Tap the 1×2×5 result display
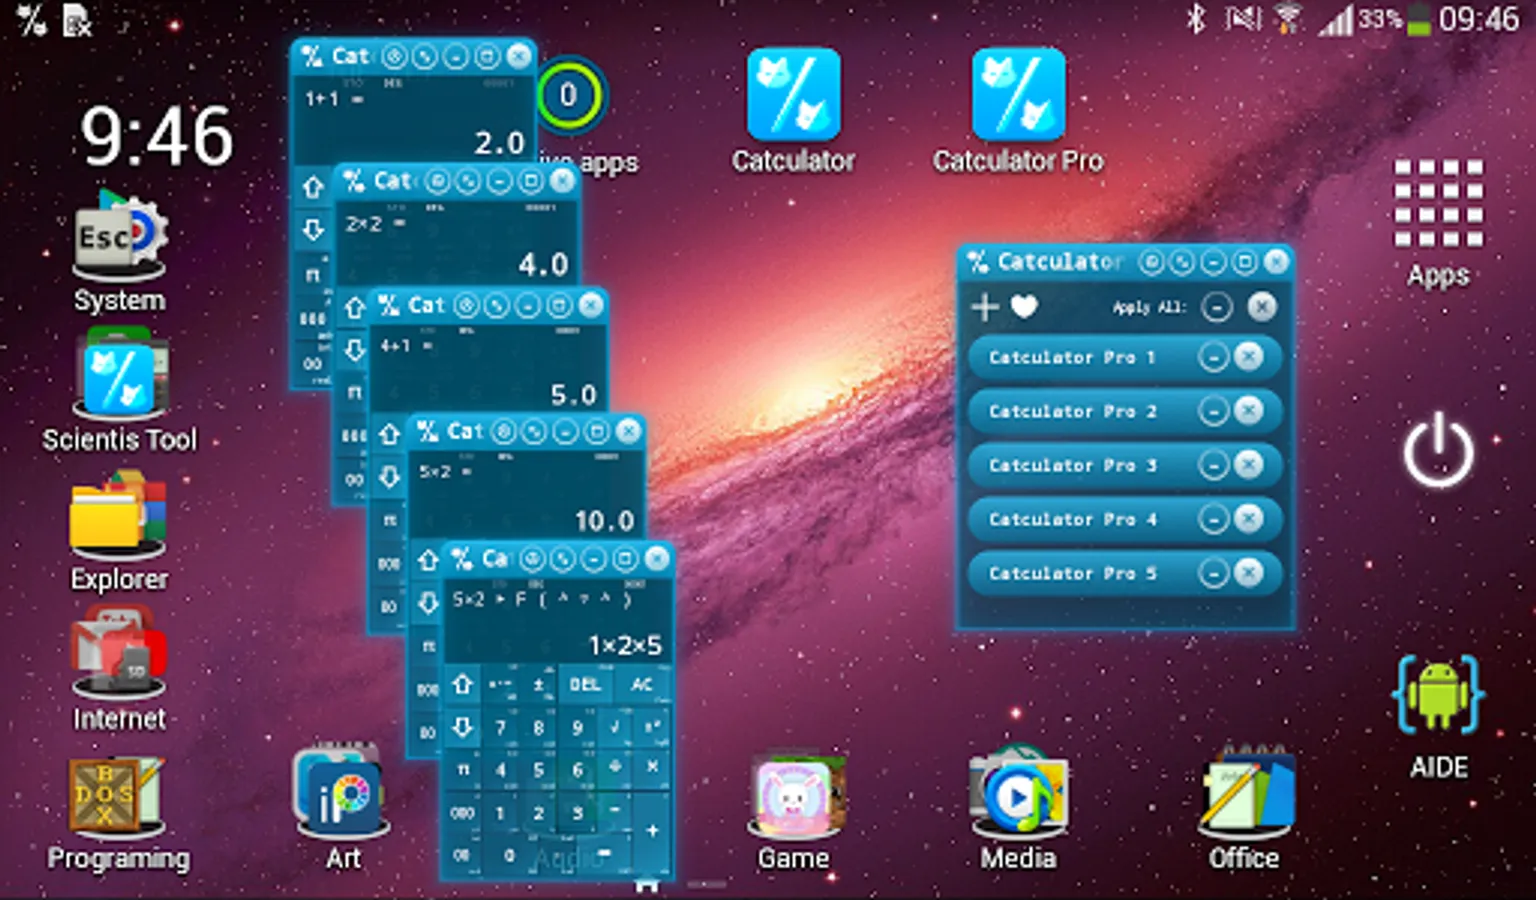The height and width of the screenshot is (900, 1536). click(x=625, y=645)
